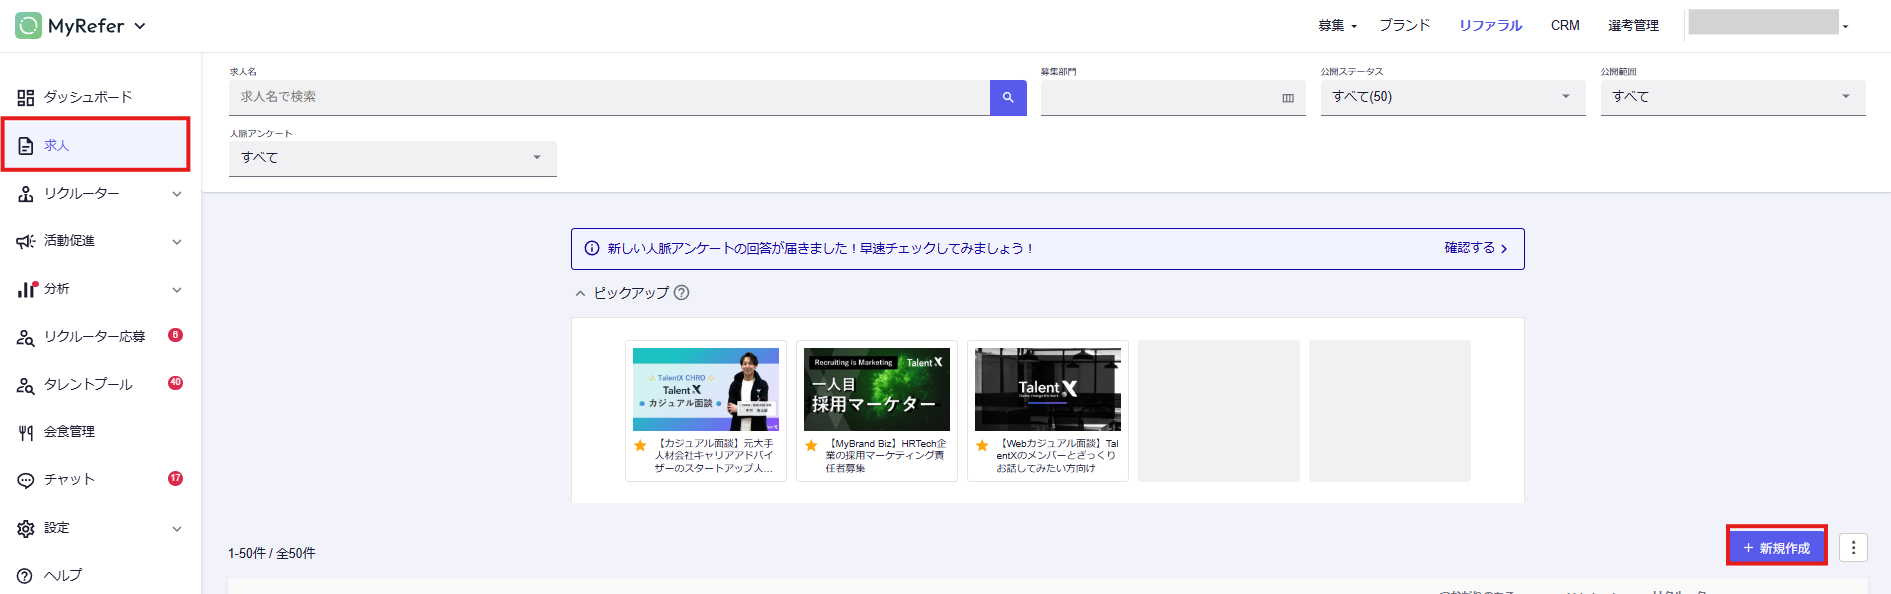Click the 新規作成 button

click(1776, 548)
